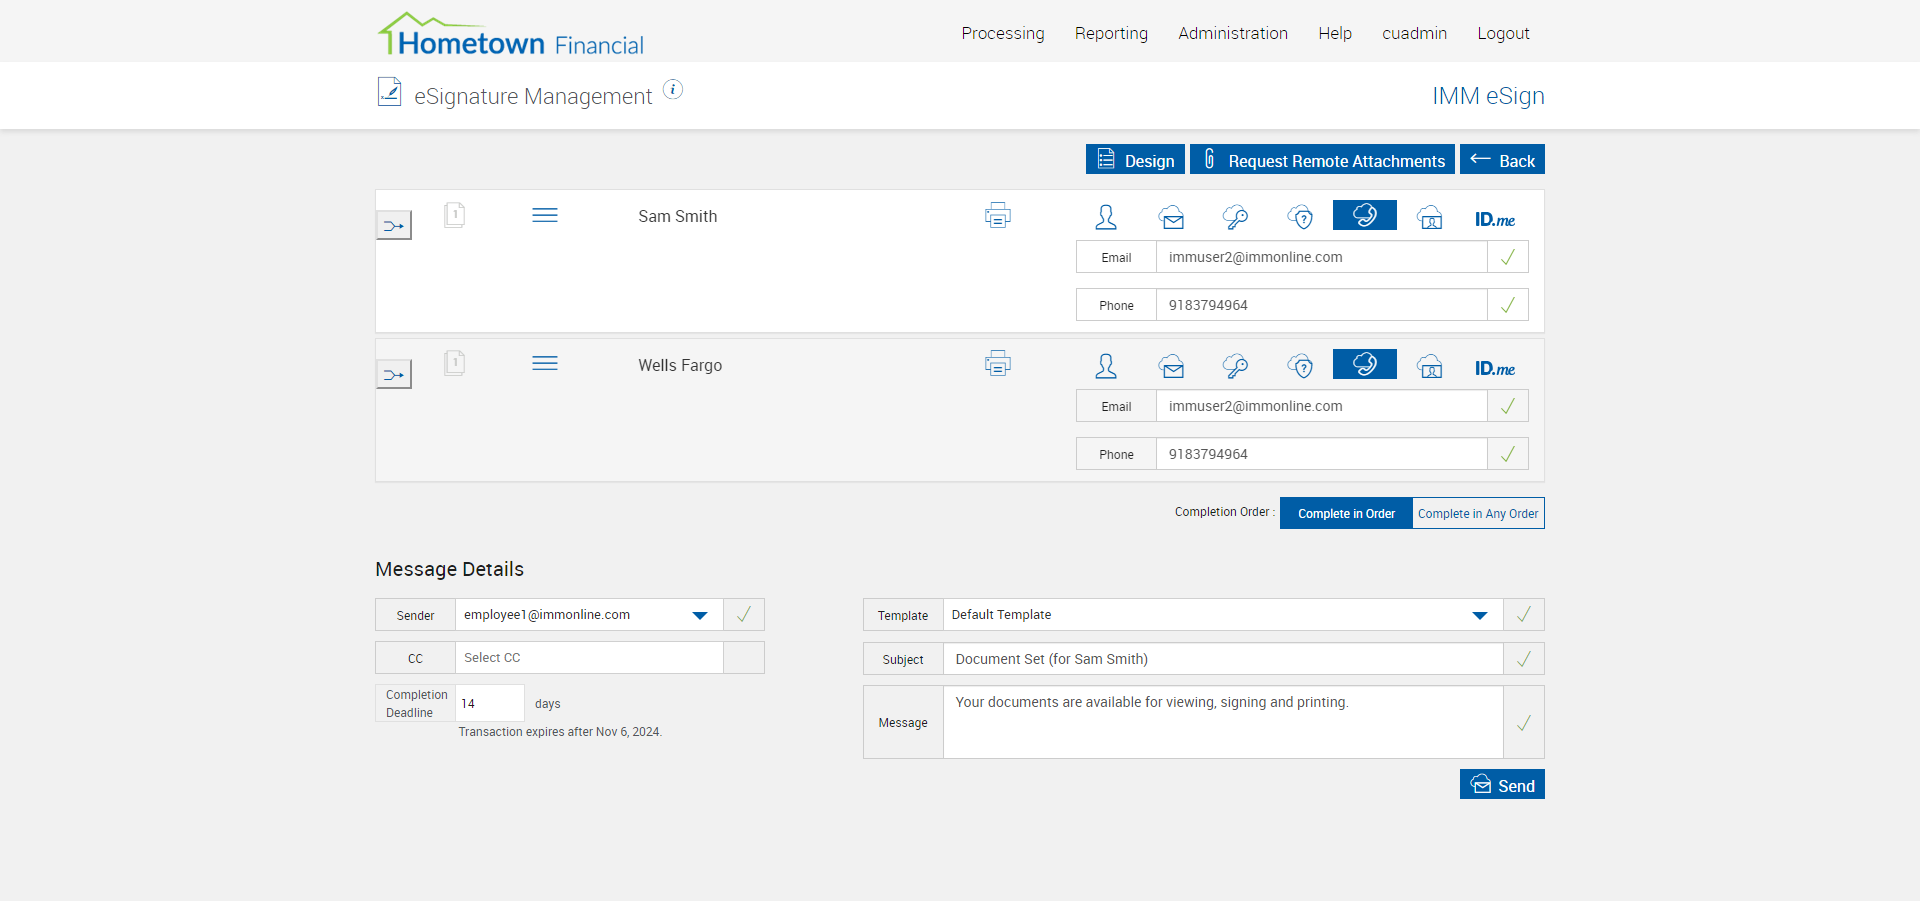Click the Message text area

click(x=1223, y=722)
